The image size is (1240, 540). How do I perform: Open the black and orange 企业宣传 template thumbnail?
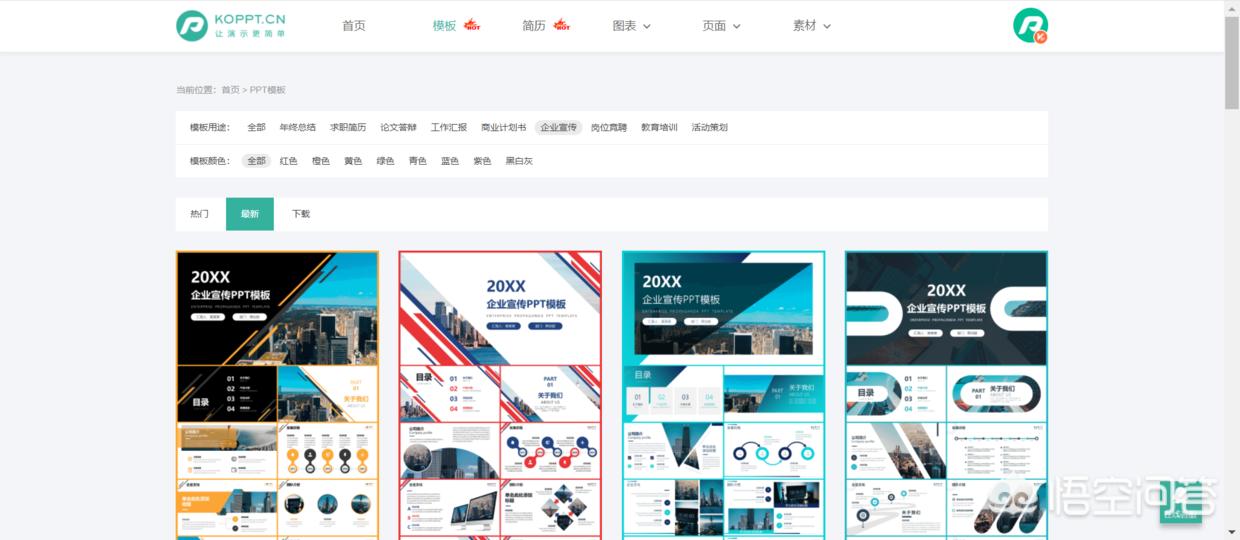click(x=277, y=395)
